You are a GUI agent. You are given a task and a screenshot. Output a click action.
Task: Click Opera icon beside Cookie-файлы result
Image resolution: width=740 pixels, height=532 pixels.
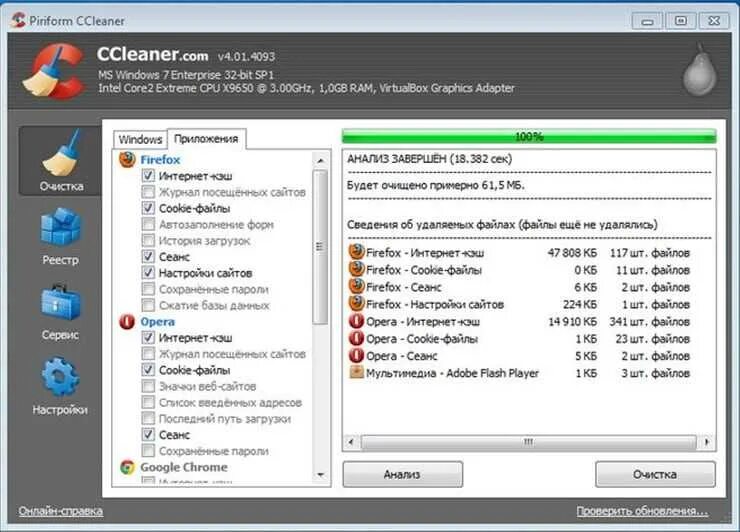point(356,338)
